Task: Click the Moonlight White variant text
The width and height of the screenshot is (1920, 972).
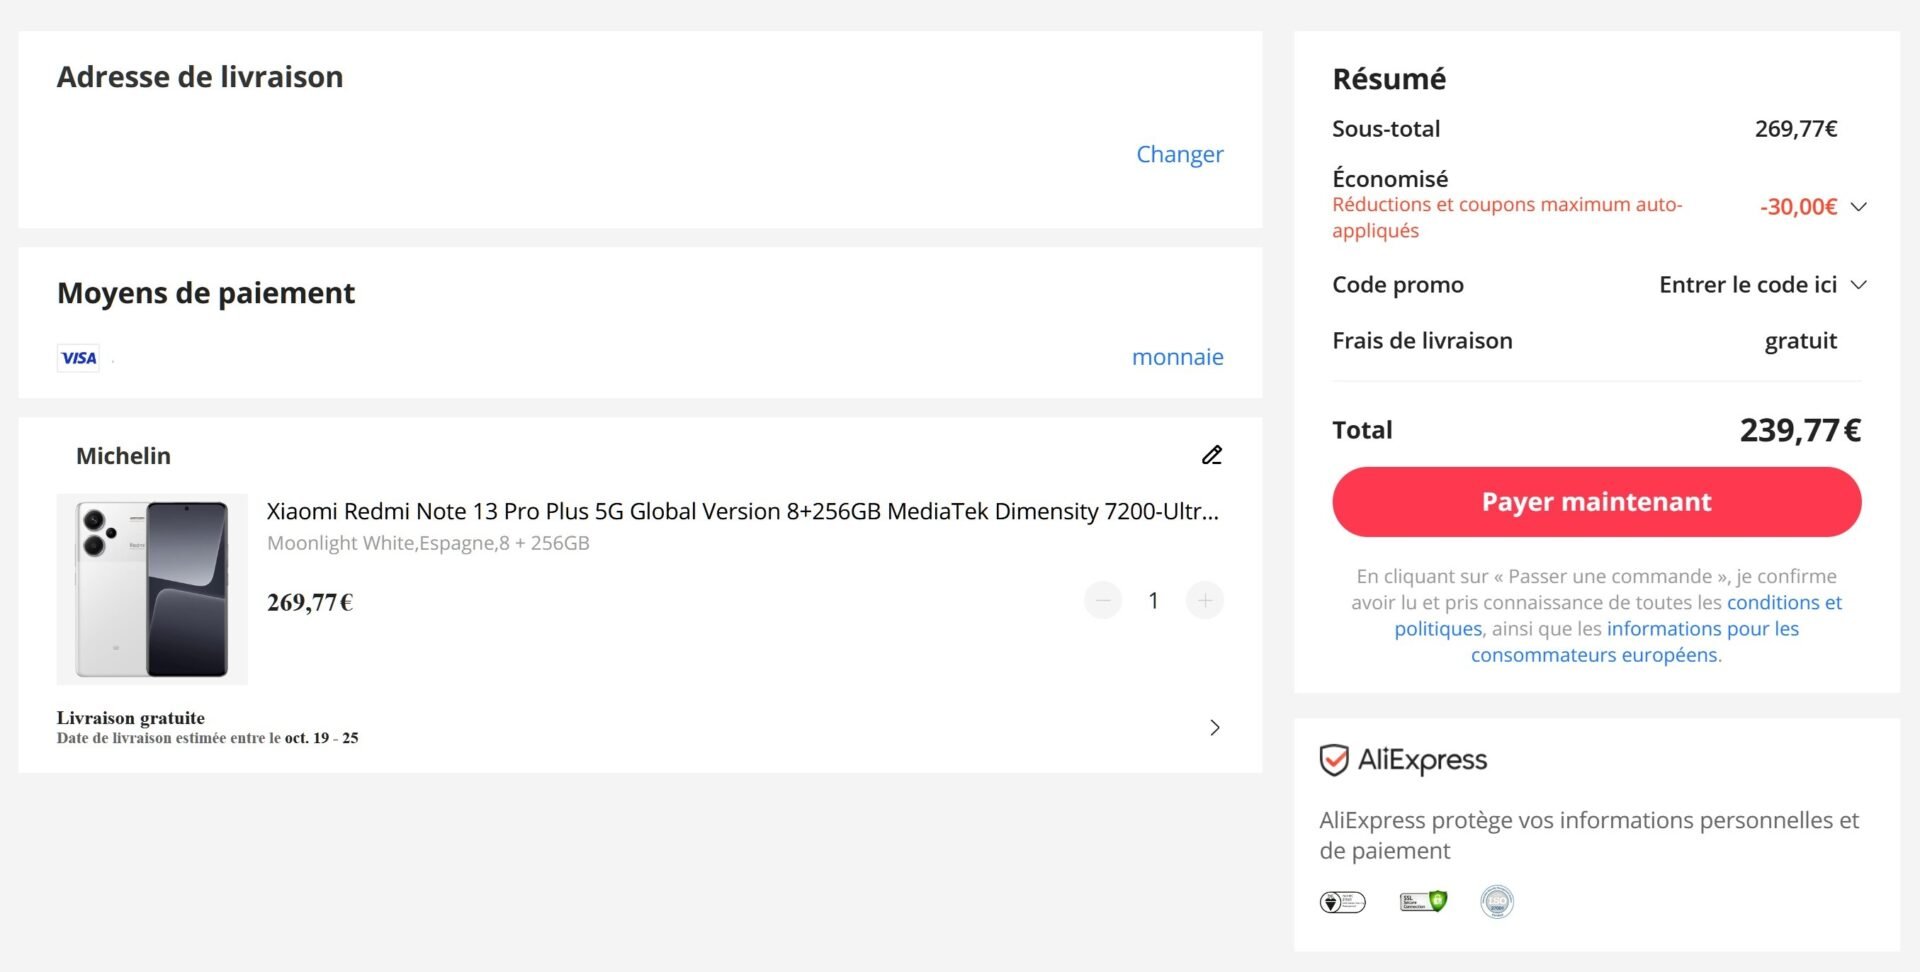Action: pos(428,543)
